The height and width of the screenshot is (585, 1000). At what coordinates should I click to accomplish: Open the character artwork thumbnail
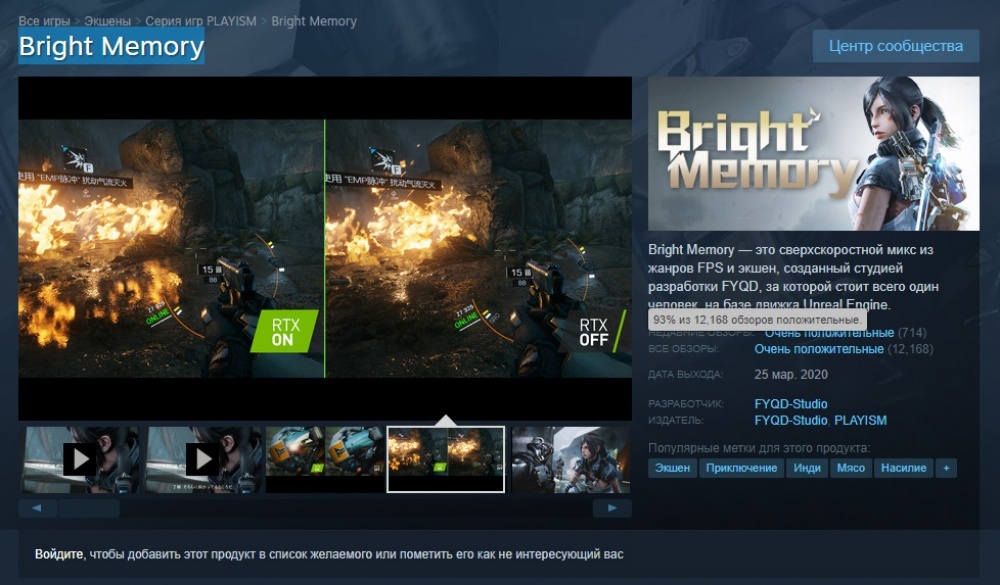(x=571, y=459)
